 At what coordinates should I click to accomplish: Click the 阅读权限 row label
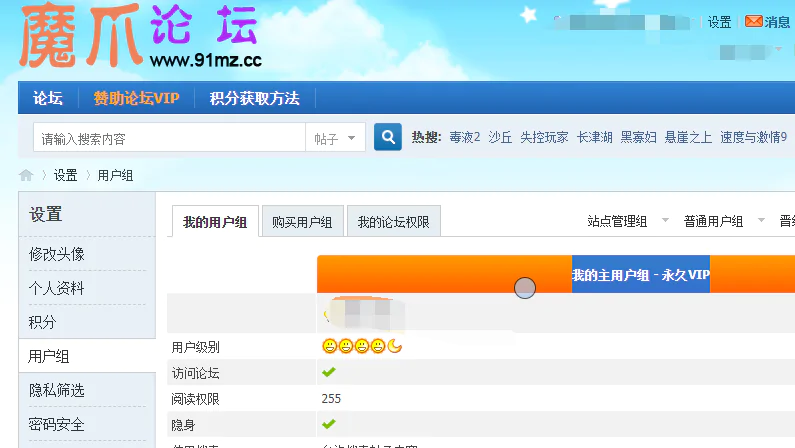(x=195, y=399)
